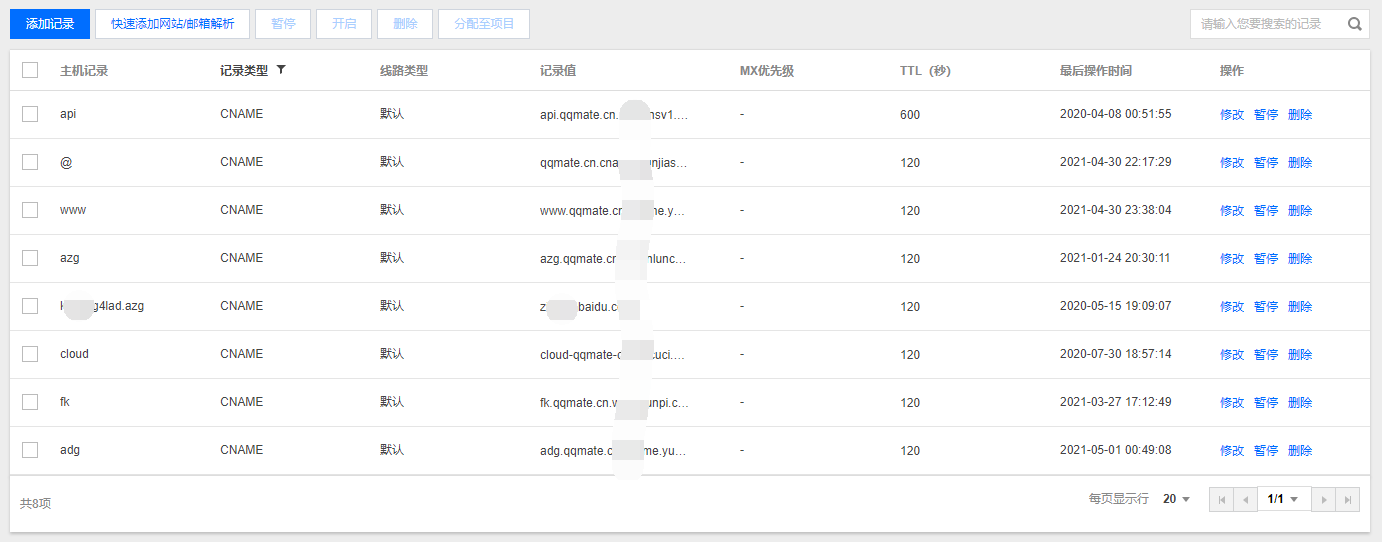1382x542 pixels.
Task: Click 暂停 link for the azg record
Action: (x=1265, y=259)
